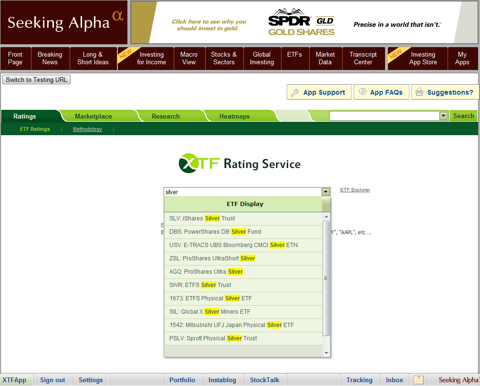Select 1542: Mitsubishi UFJ Japan Physical Silver ETF
Viewport: 480px width, 386px height.
tap(243, 325)
